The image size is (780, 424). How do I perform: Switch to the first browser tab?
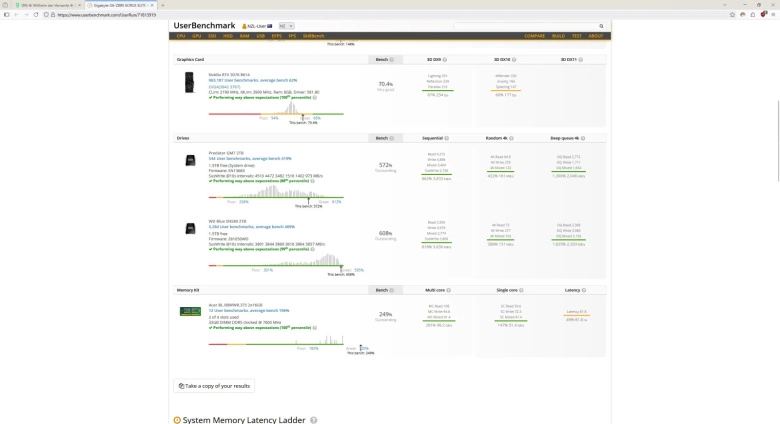coord(47,5)
